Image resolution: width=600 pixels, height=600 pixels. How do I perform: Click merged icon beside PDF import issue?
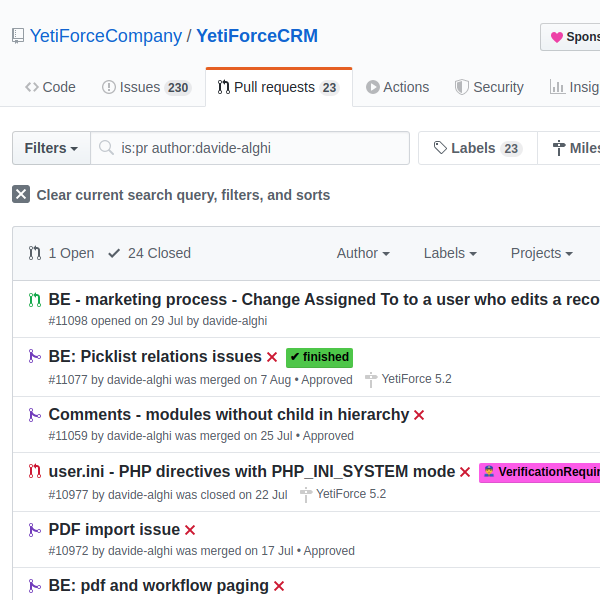35,530
